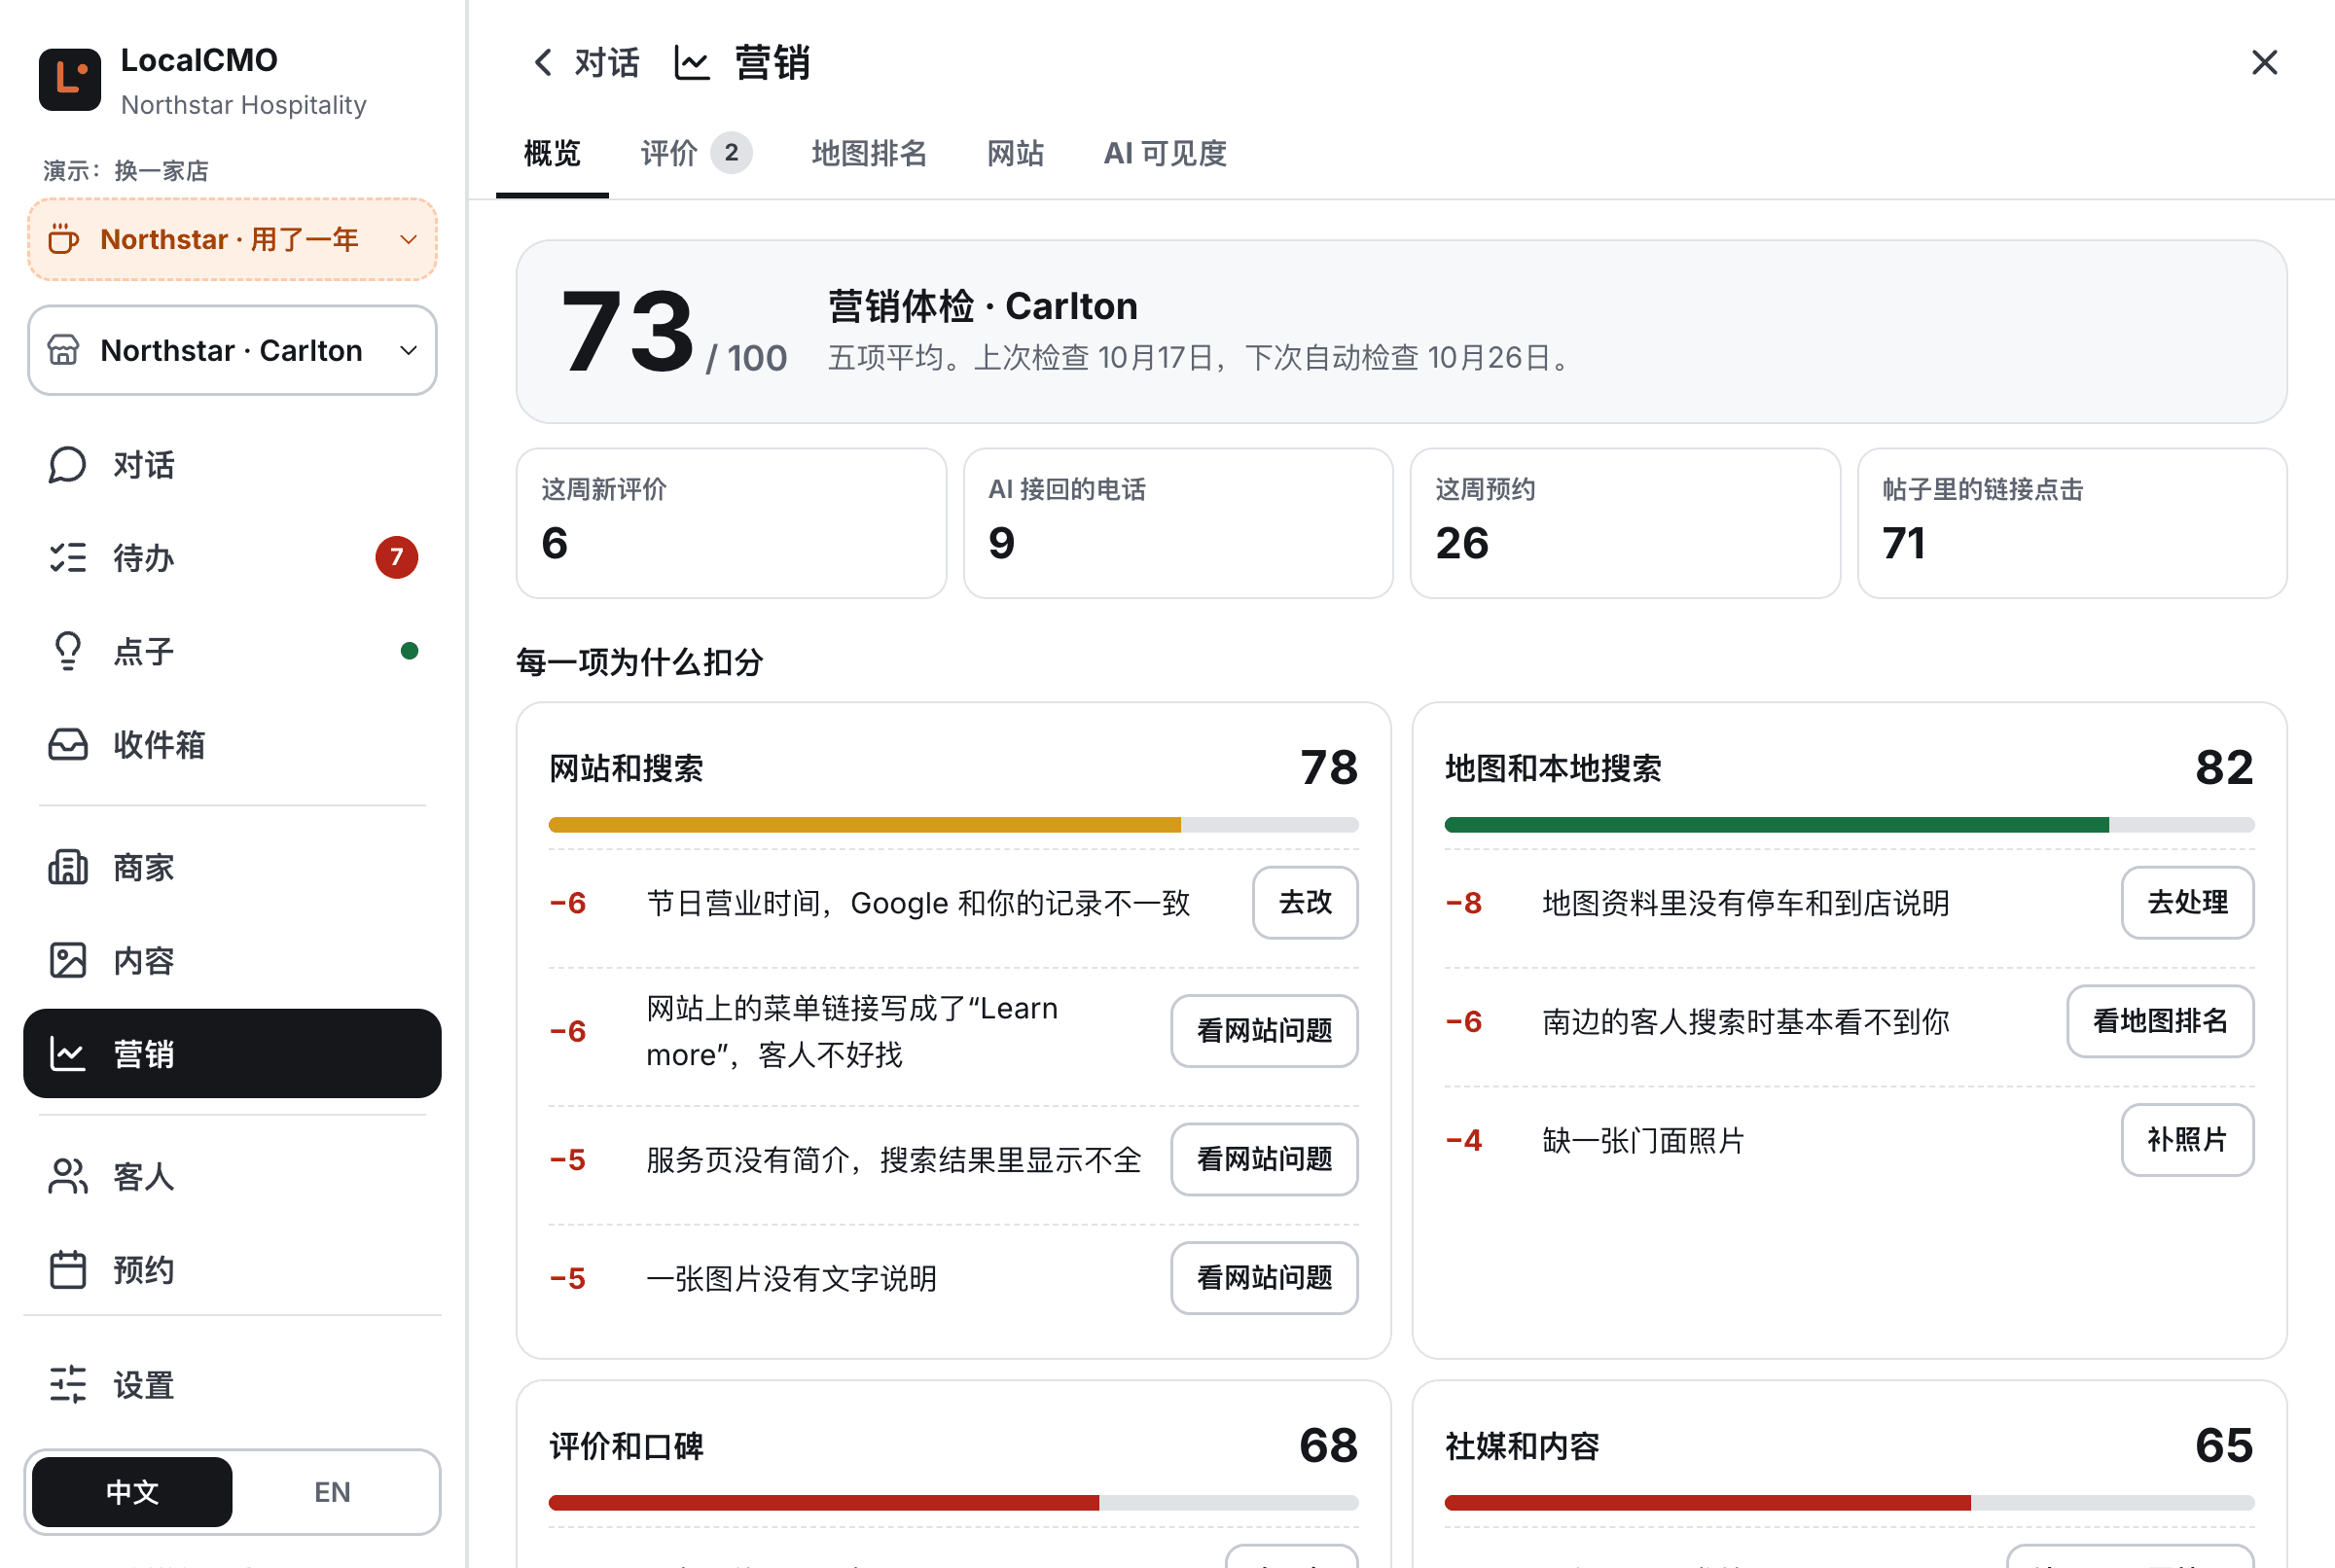Open 客人 people icon in sidebar

pos(67,1177)
